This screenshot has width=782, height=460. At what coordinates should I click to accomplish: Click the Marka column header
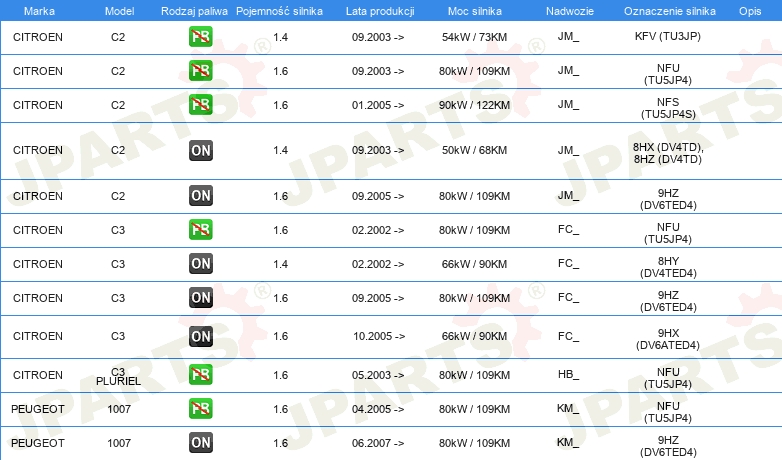click(x=39, y=11)
